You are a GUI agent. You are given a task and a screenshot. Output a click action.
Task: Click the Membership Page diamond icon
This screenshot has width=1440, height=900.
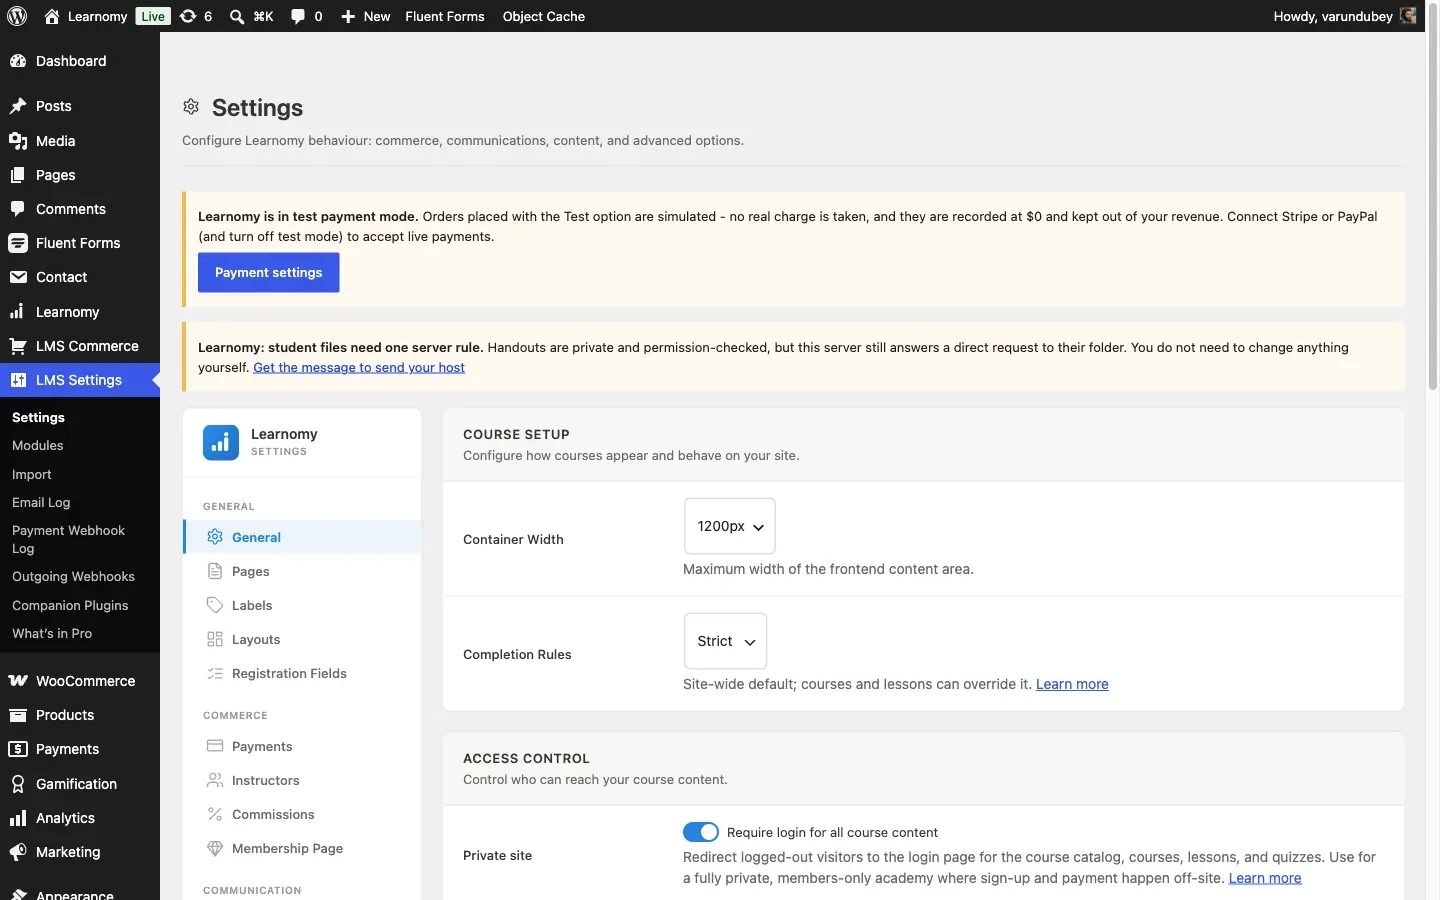[x=215, y=848]
